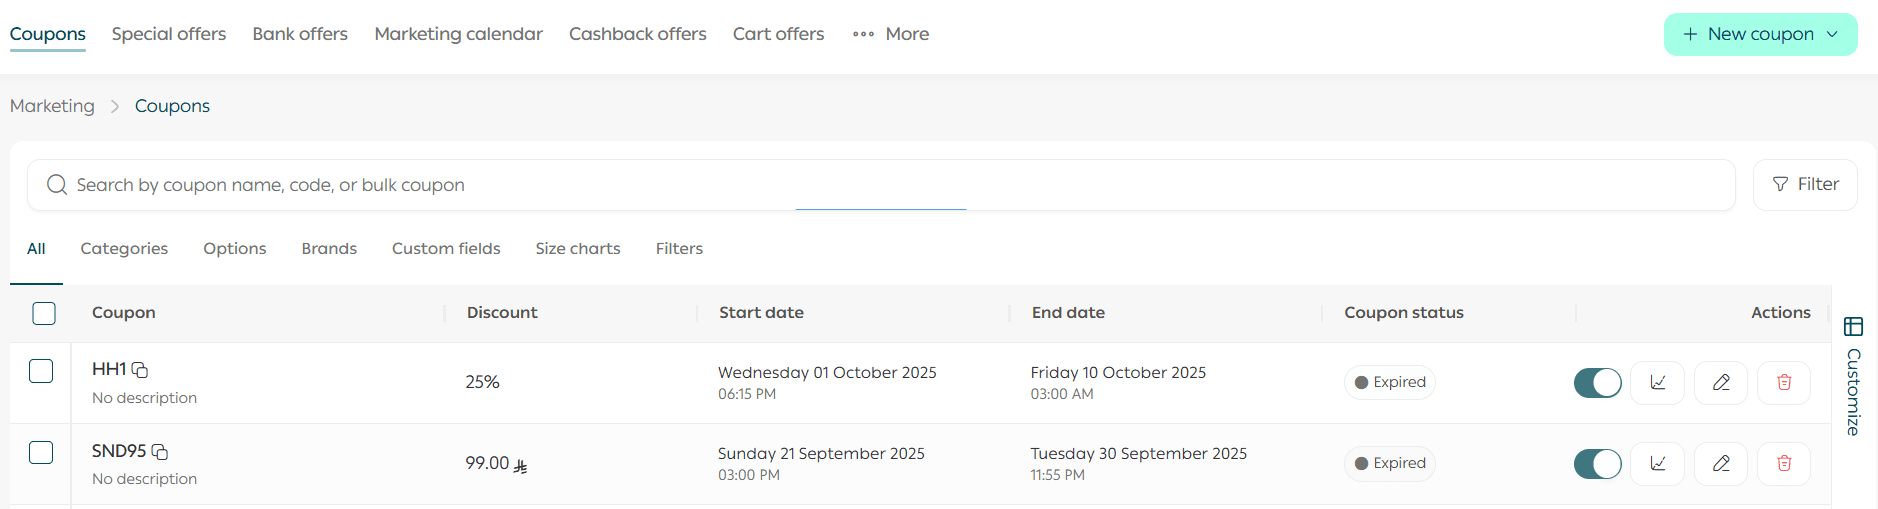Copy the HH1 coupon code
Image resolution: width=1878 pixels, height=509 pixels.
pyautogui.click(x=140, y=370)
